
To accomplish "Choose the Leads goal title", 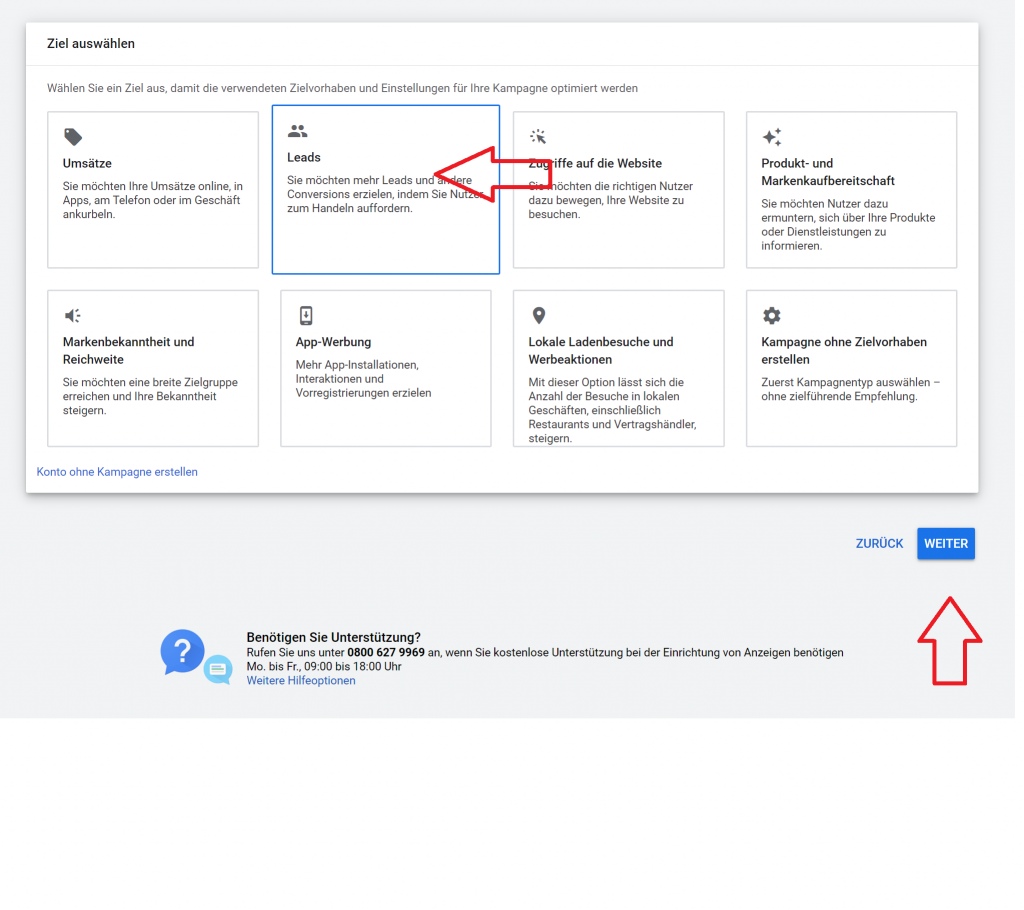I will [x=304, y=158].
